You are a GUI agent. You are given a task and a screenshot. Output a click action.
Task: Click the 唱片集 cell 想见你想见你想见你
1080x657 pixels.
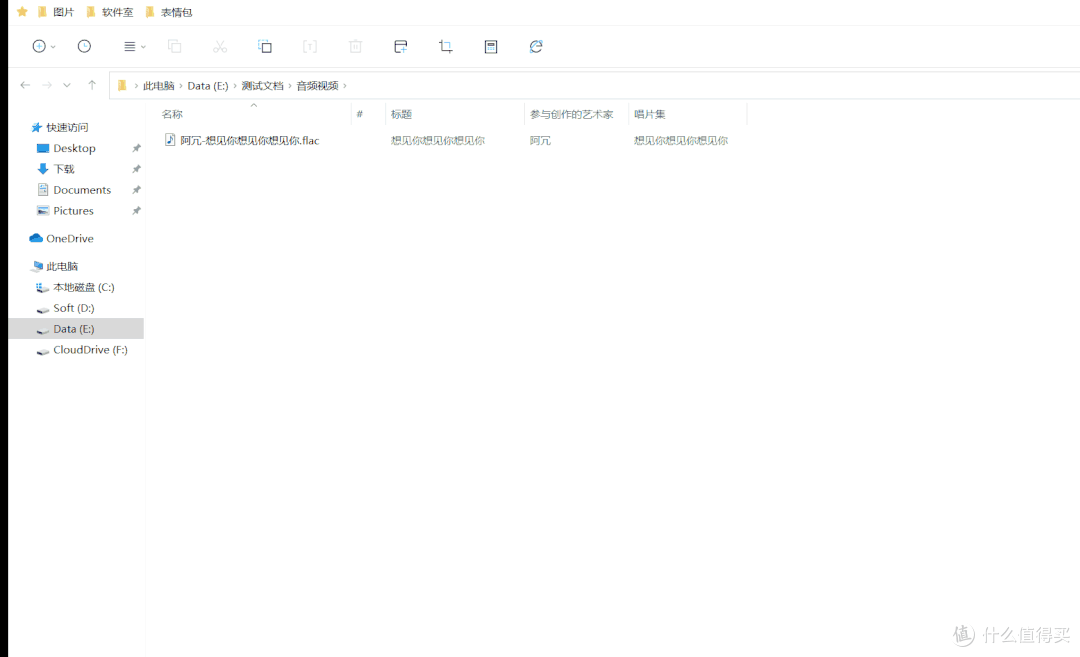point(681,140)
